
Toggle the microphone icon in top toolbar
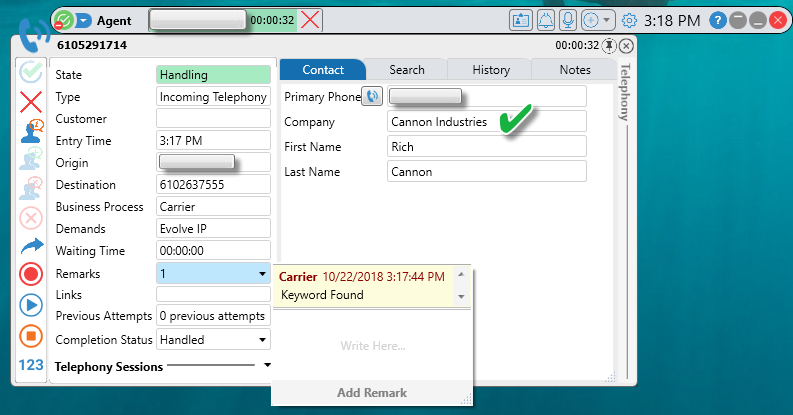[x=568, y=20]
